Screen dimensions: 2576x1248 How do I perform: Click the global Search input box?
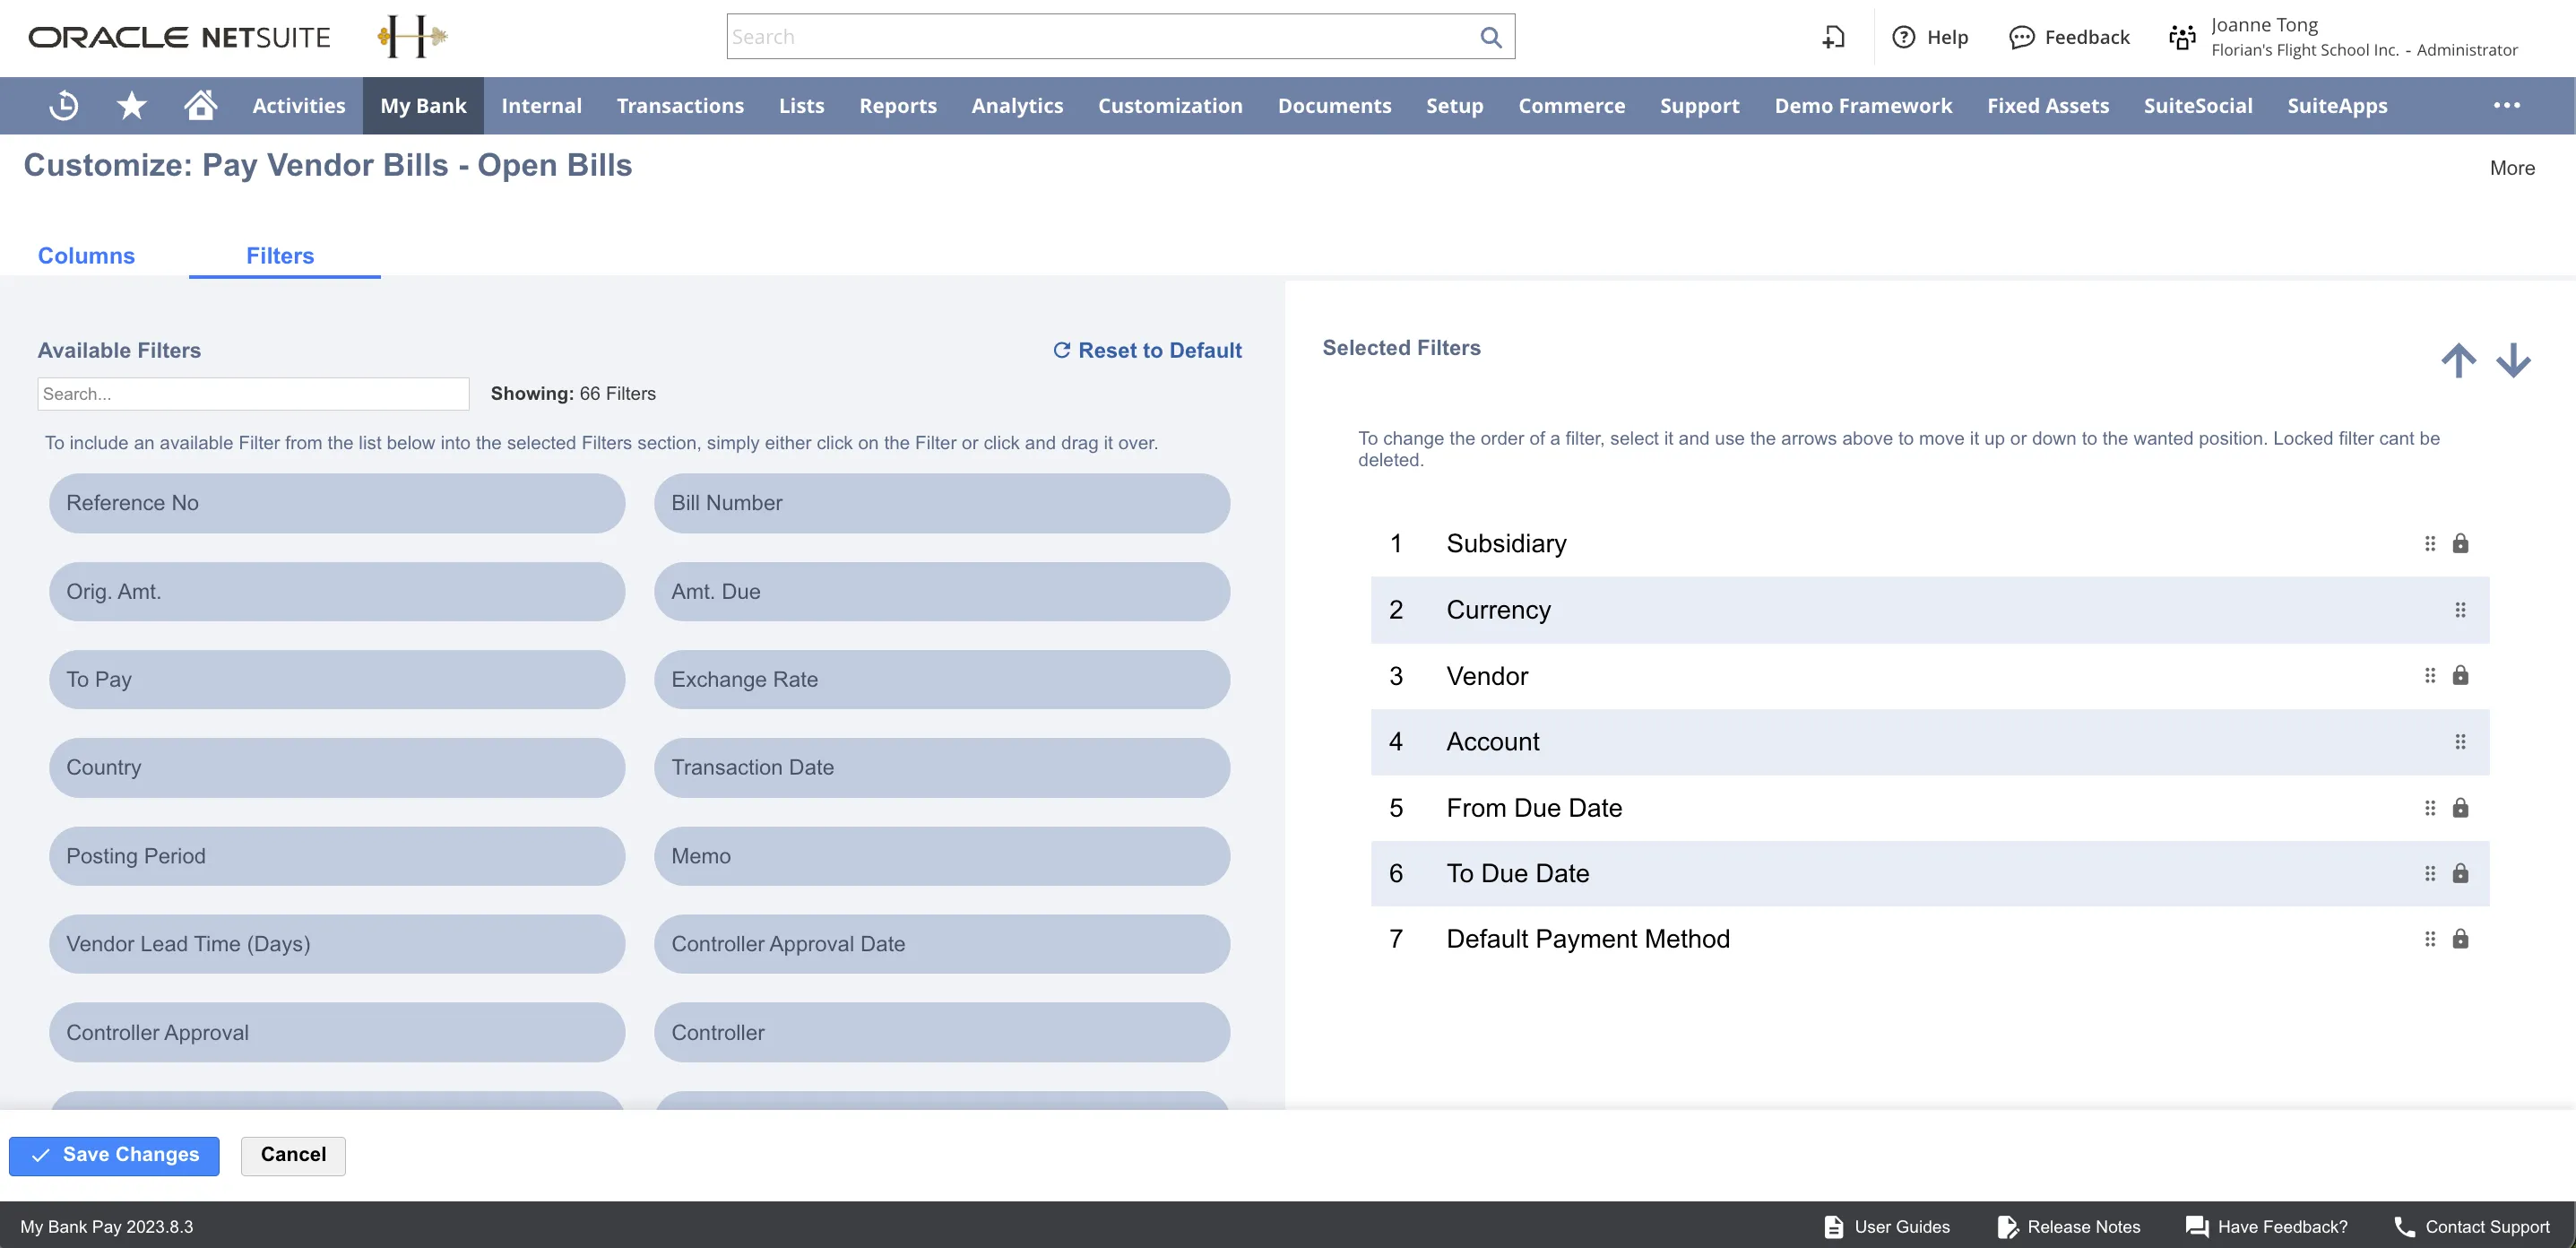(x=1120, y=37)
